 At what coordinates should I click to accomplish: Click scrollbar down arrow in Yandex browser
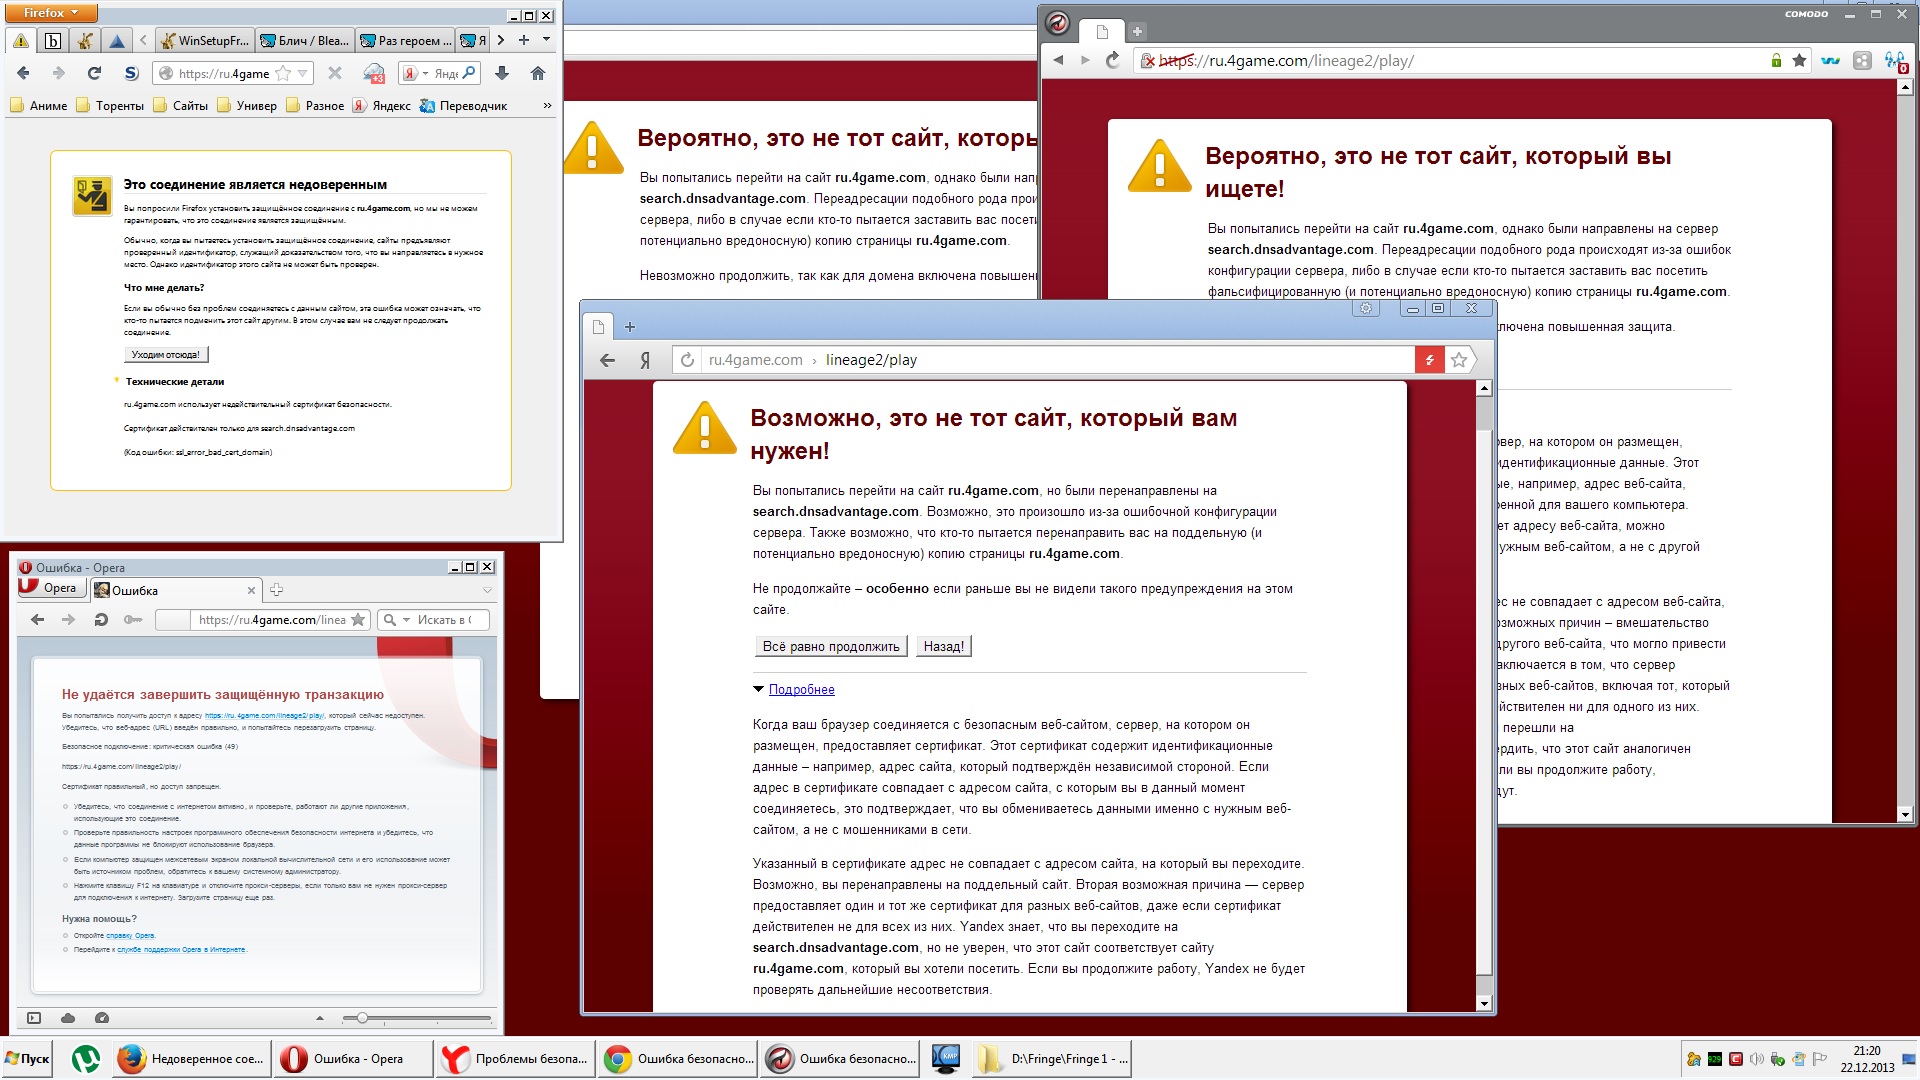(1484, 1003)
